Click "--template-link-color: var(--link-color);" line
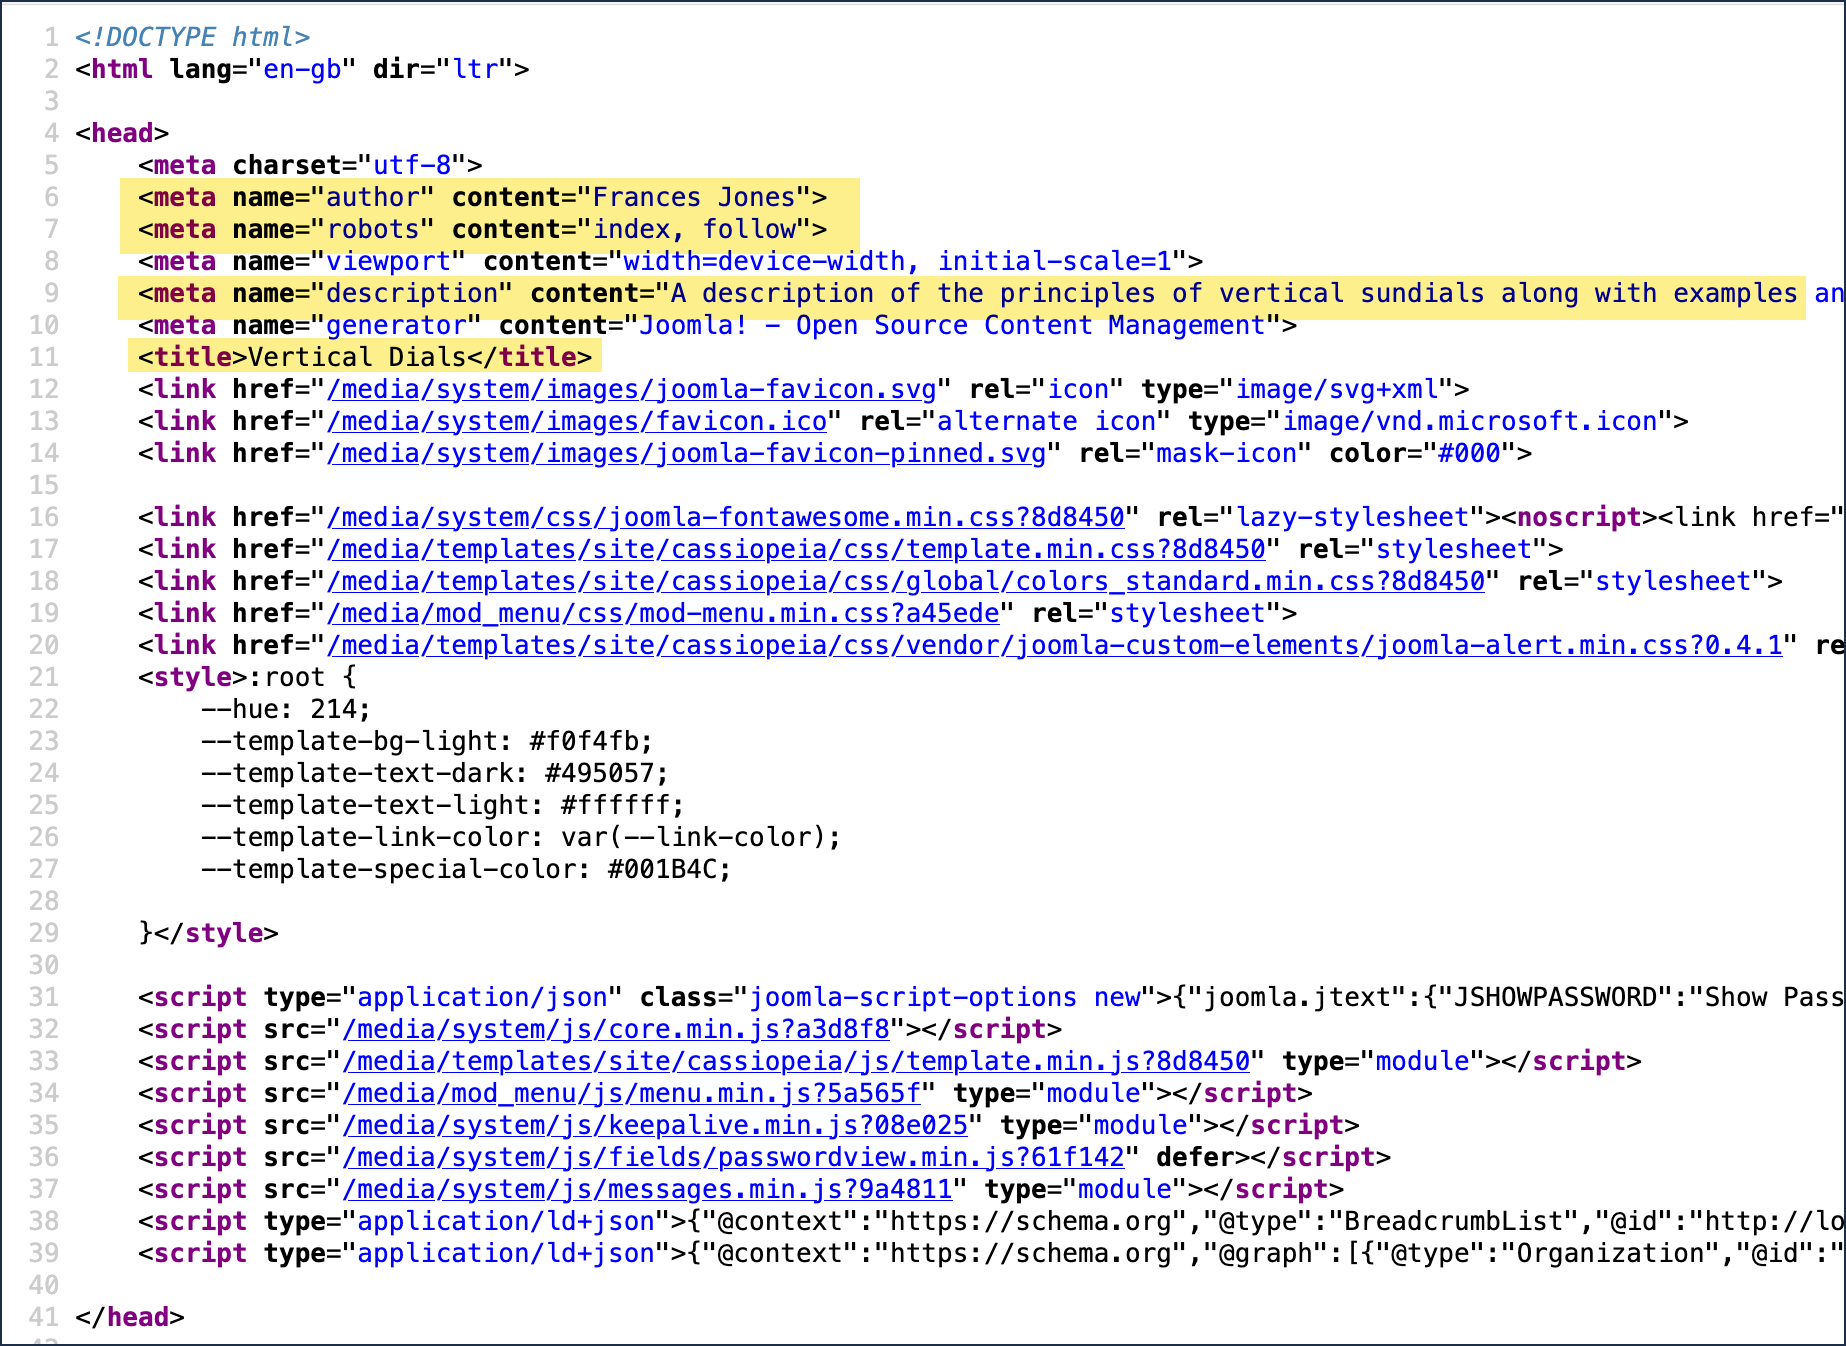Screen dimensions: 1846x1346 click(521, 837)
